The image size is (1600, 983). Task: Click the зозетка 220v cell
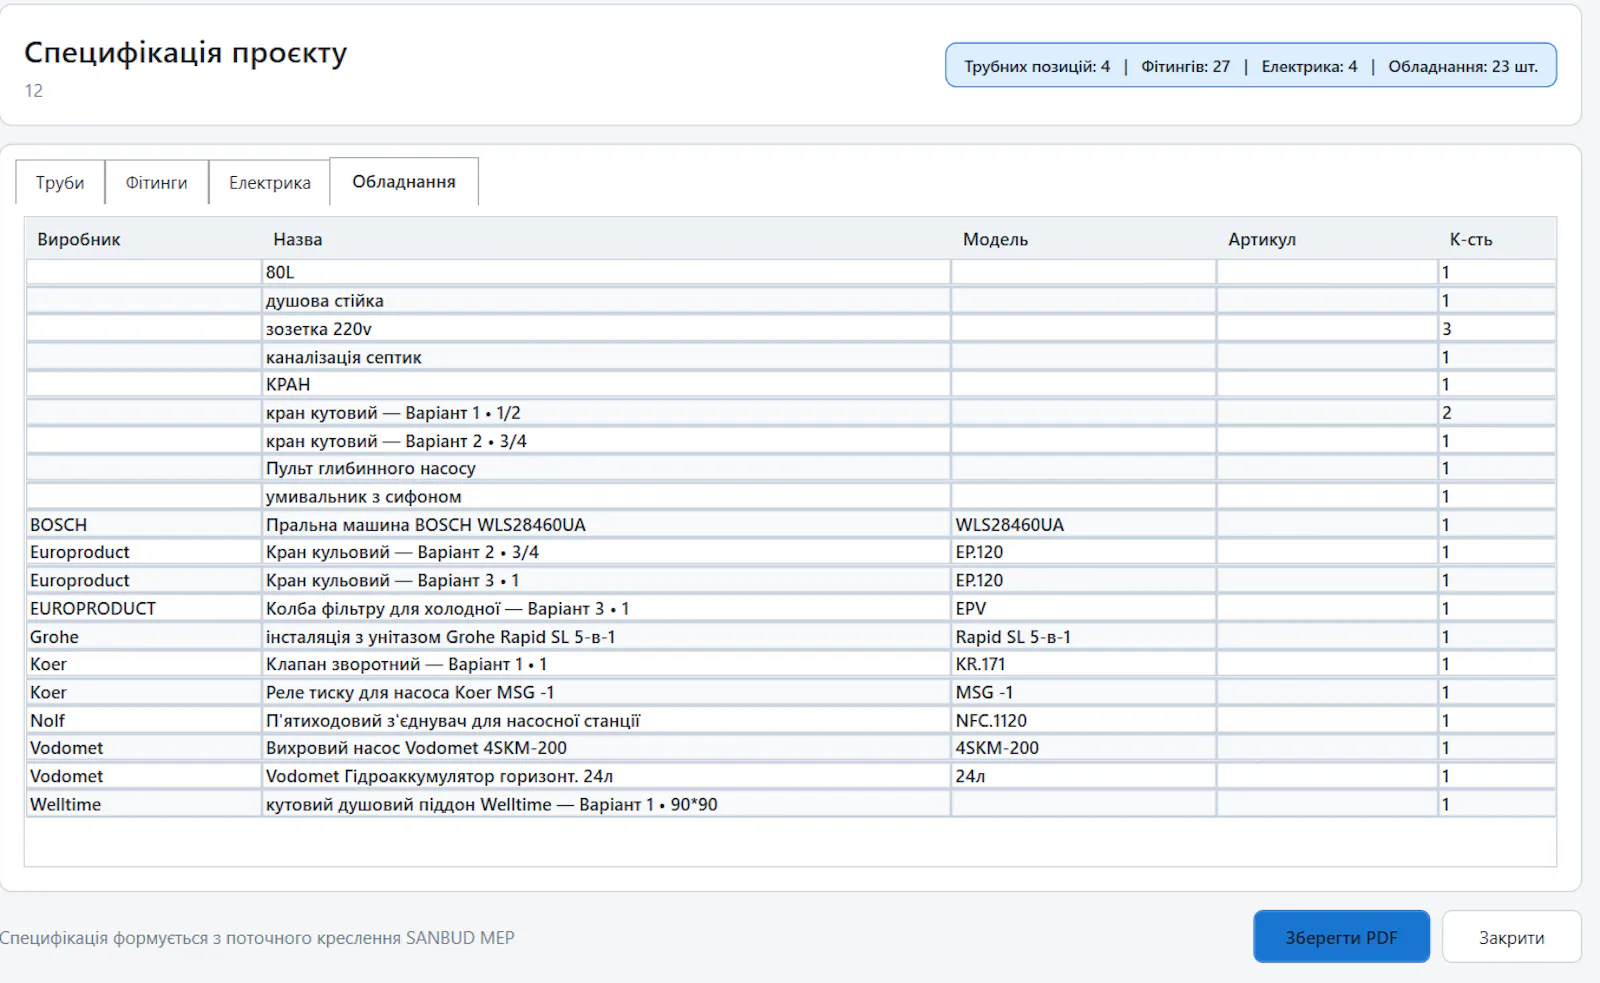click(x=606, y=328)
